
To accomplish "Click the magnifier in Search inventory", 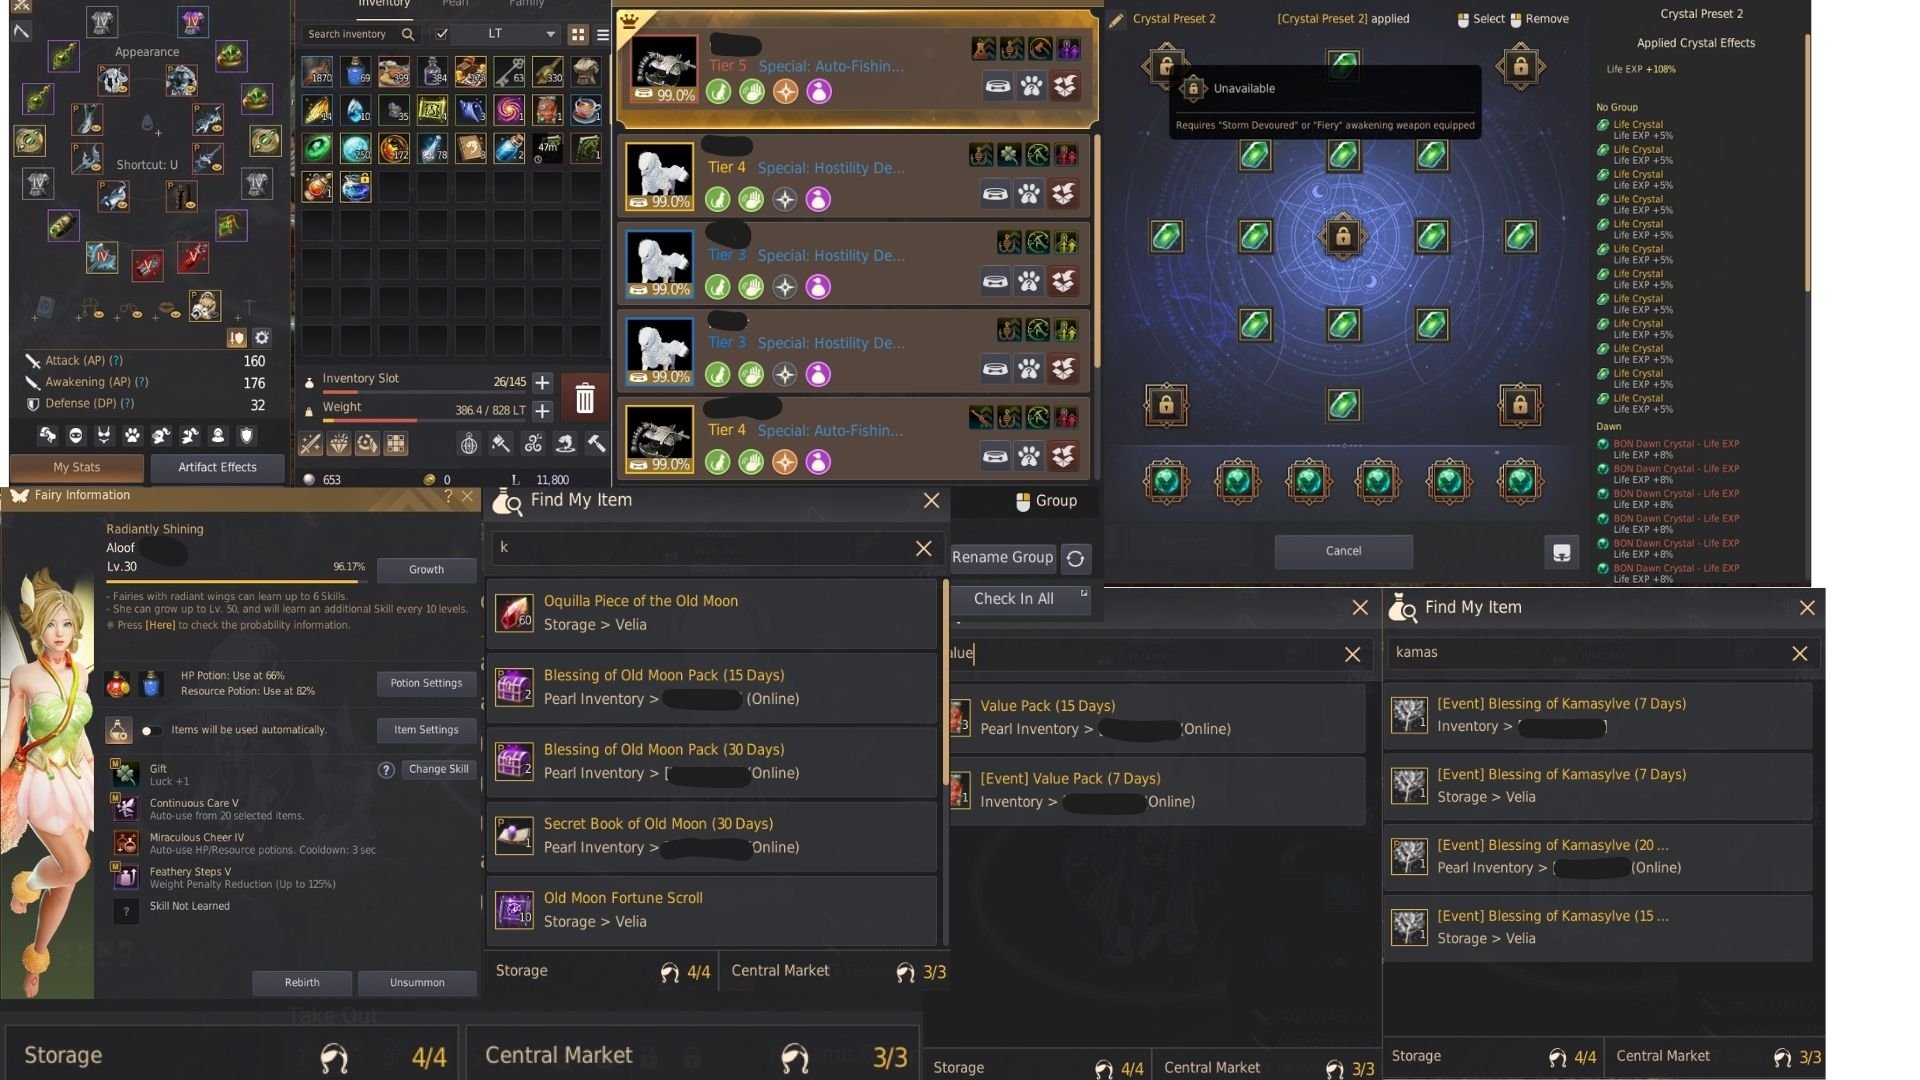I will coord(408,34).
